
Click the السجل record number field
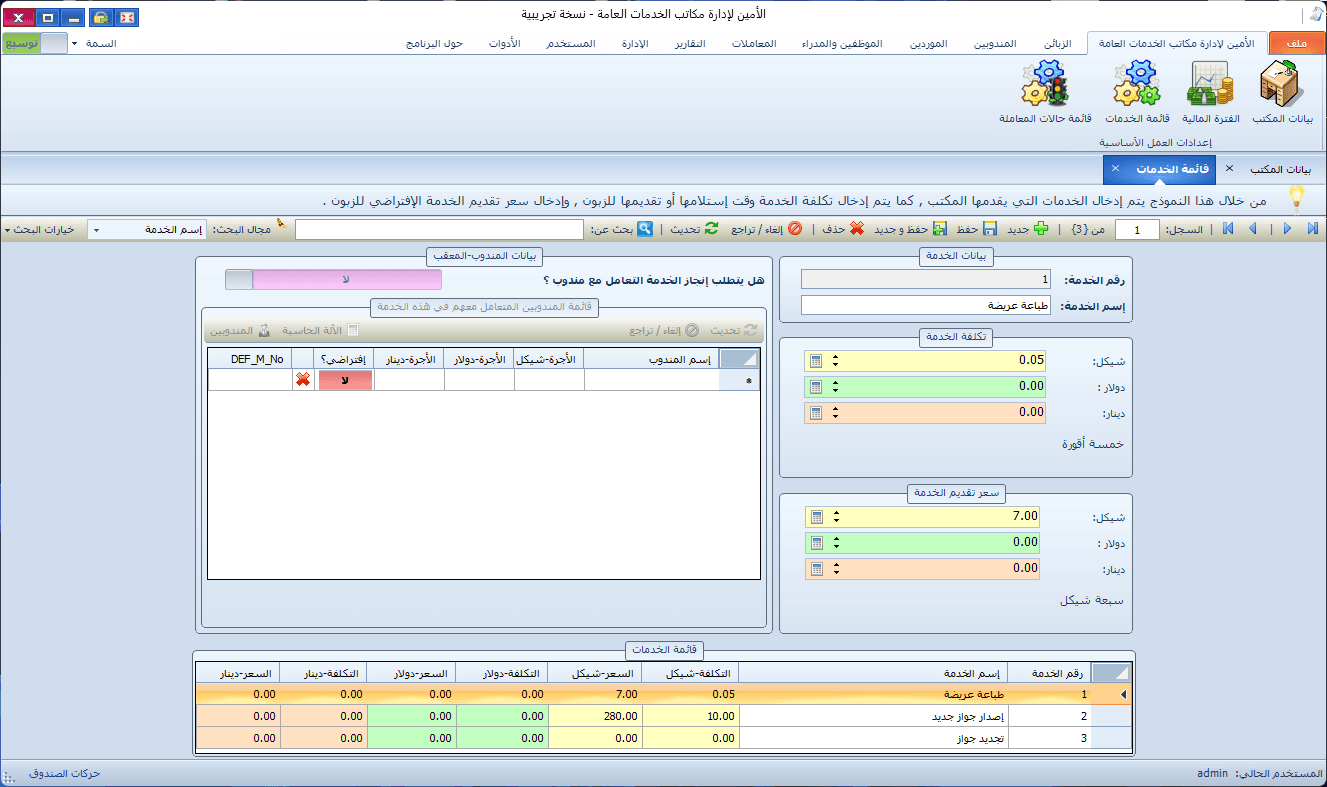1135,230
